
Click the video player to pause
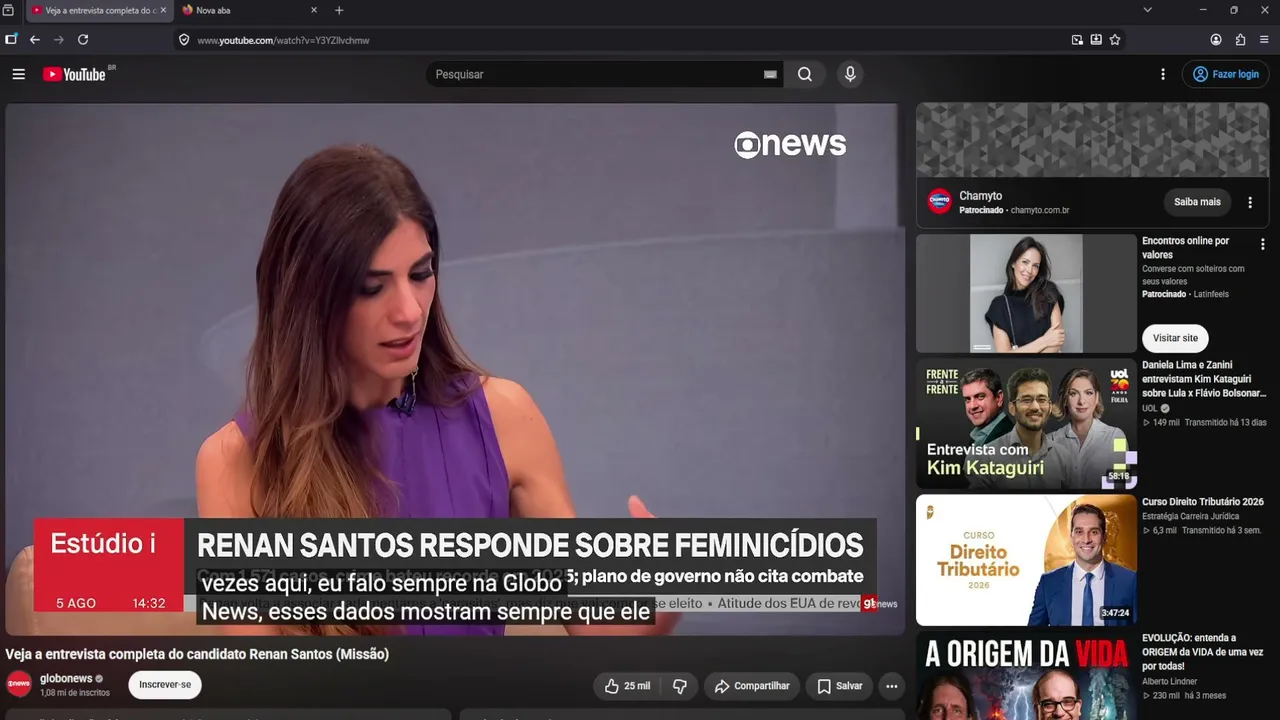pos(455,369)
